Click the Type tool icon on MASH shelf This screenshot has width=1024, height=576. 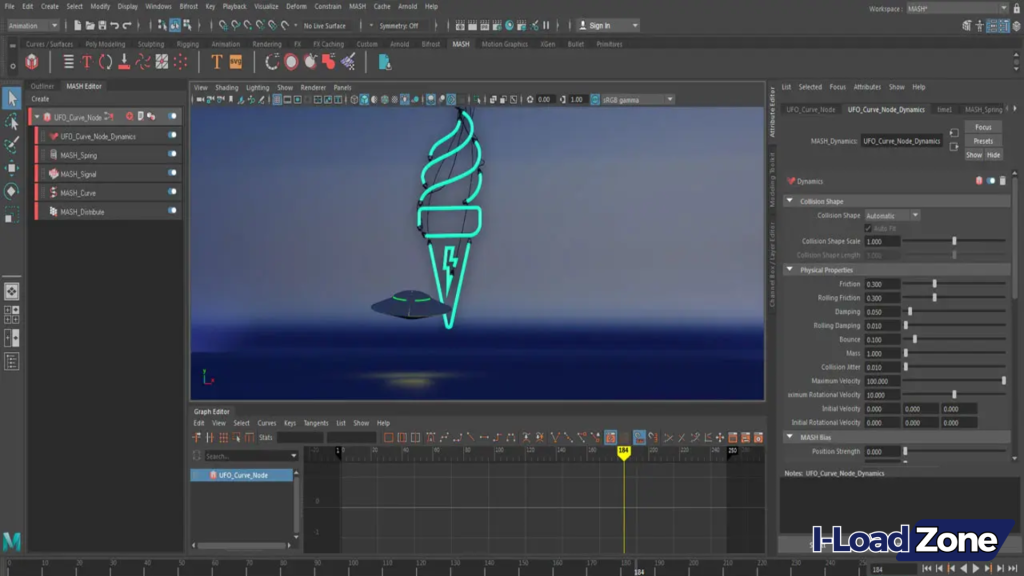[x=215, y=61]
